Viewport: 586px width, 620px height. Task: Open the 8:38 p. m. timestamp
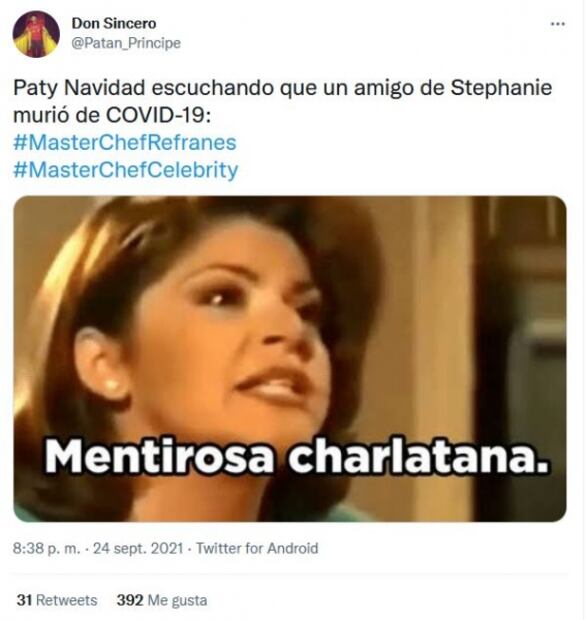coord(46,548)
